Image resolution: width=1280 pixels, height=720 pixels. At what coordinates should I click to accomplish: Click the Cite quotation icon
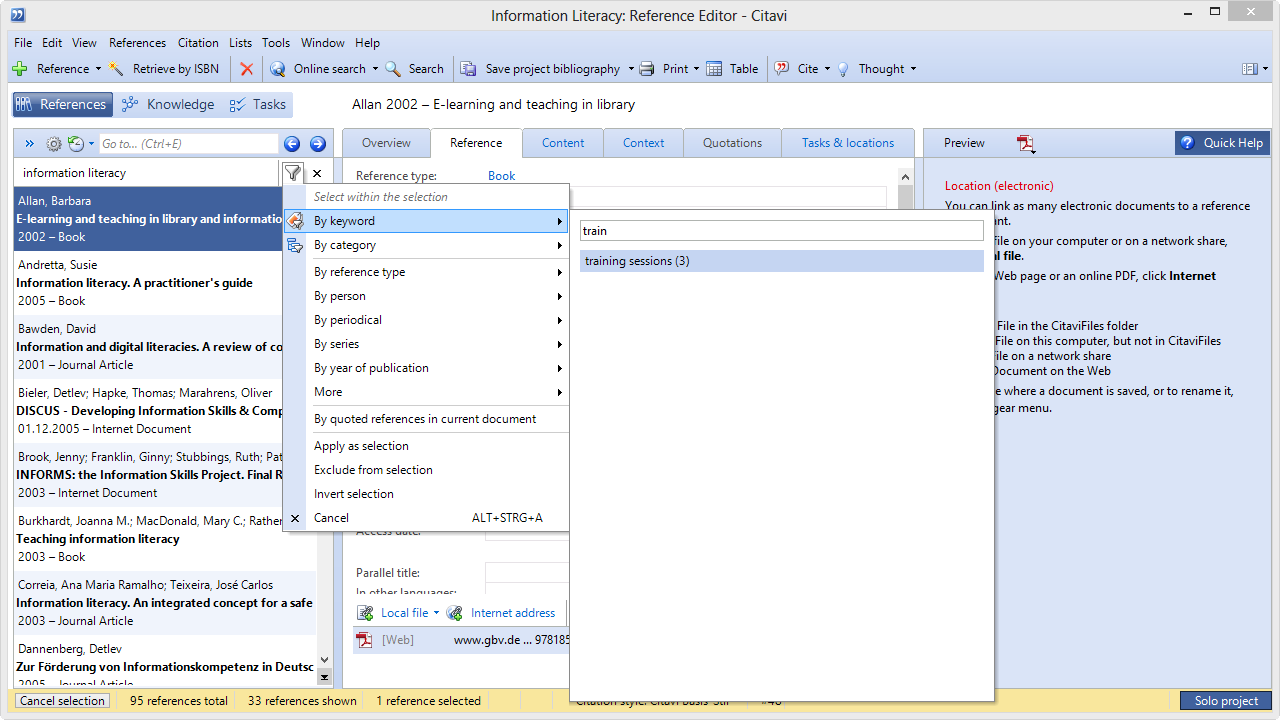coord(782,69)
